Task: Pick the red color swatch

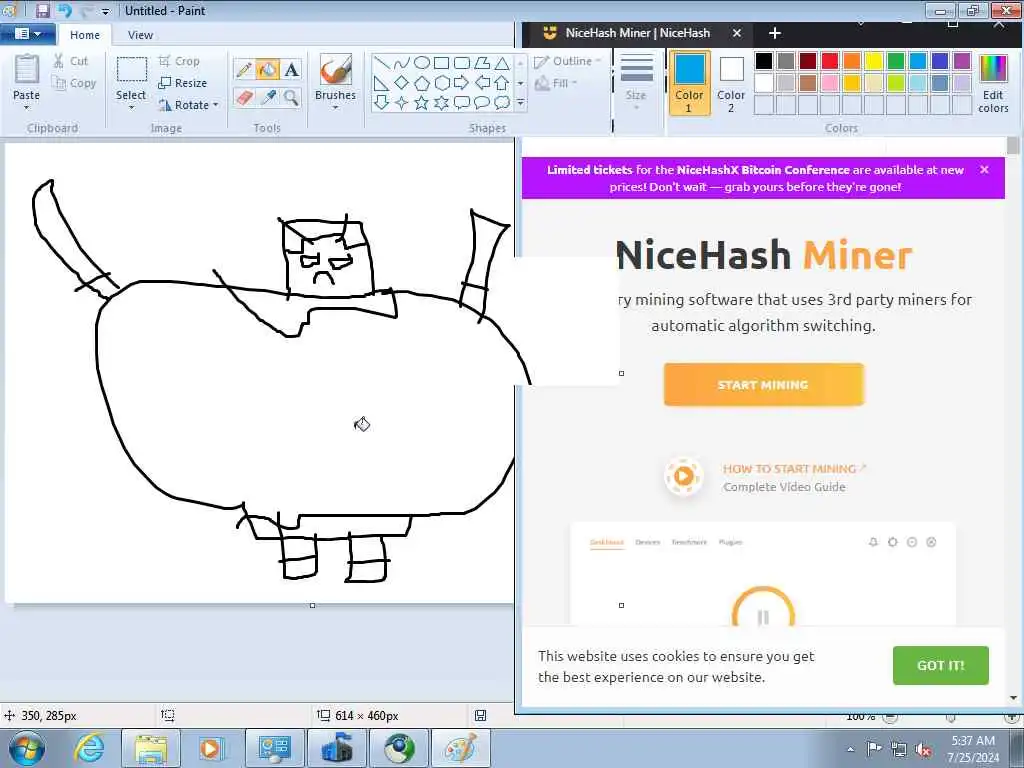Action: (x=829, y=61)
